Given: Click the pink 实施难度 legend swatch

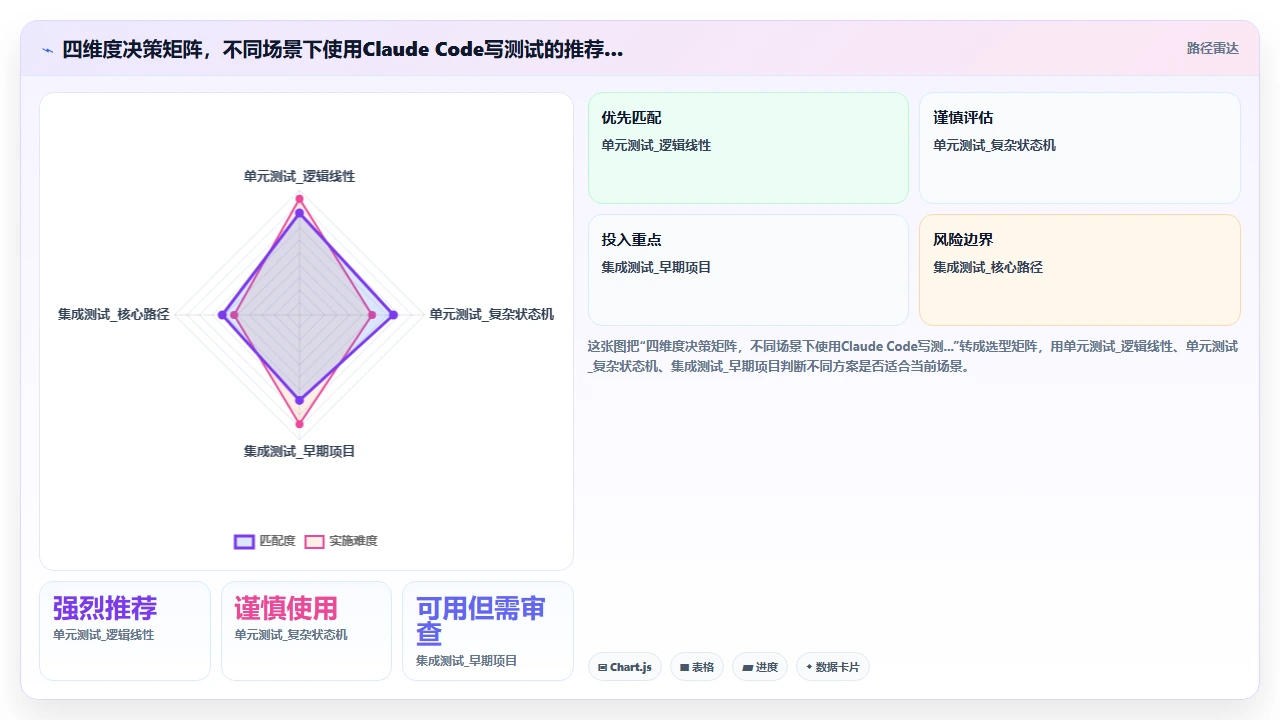Looking at the screenshot, I should click(x=314, y=541).
